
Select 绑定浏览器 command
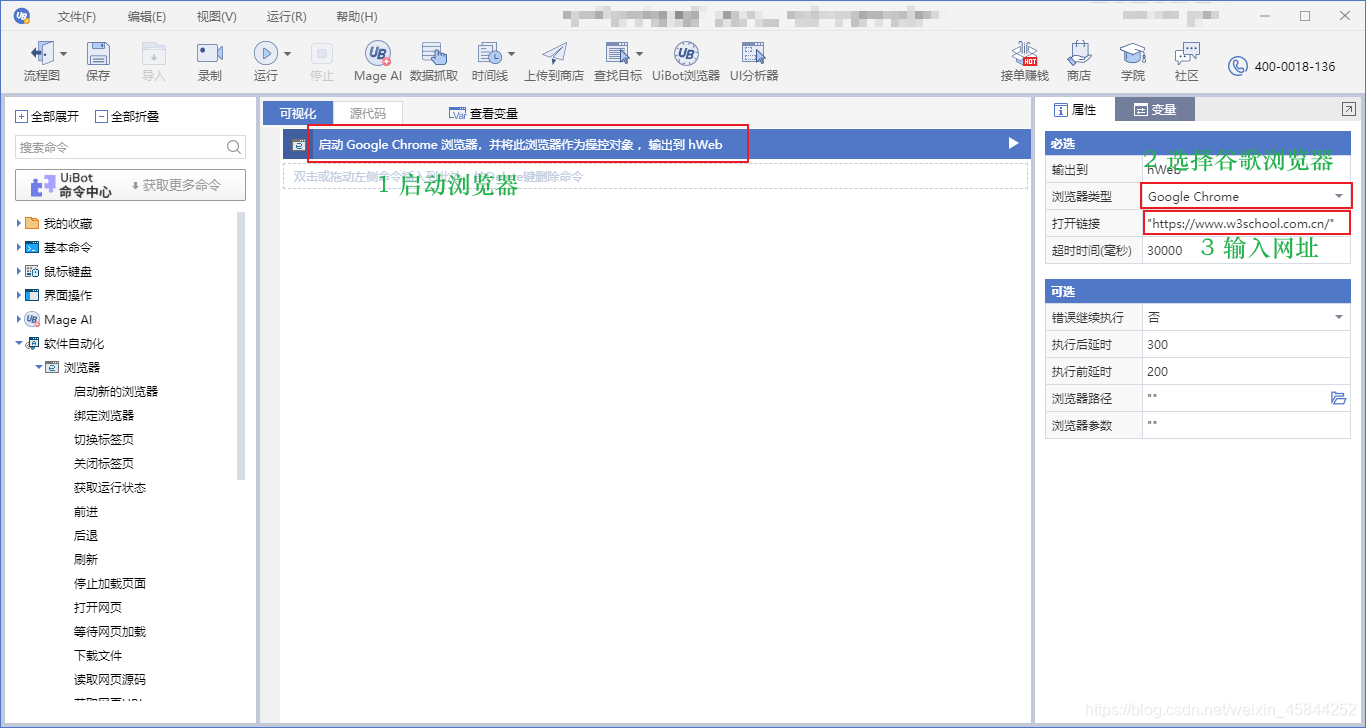point(104,415)
